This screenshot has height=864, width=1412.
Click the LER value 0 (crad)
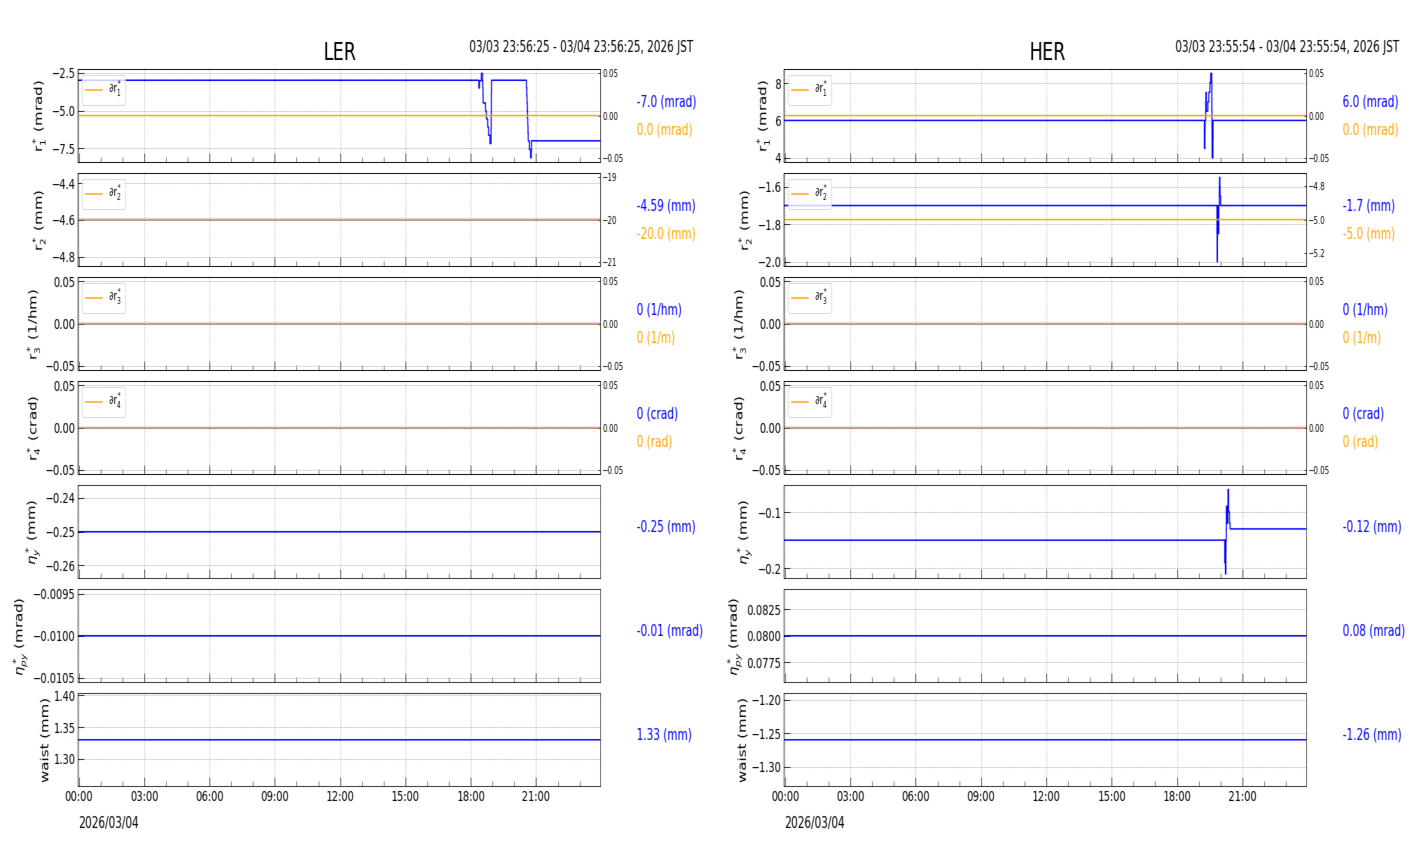[x=657, y=414]
